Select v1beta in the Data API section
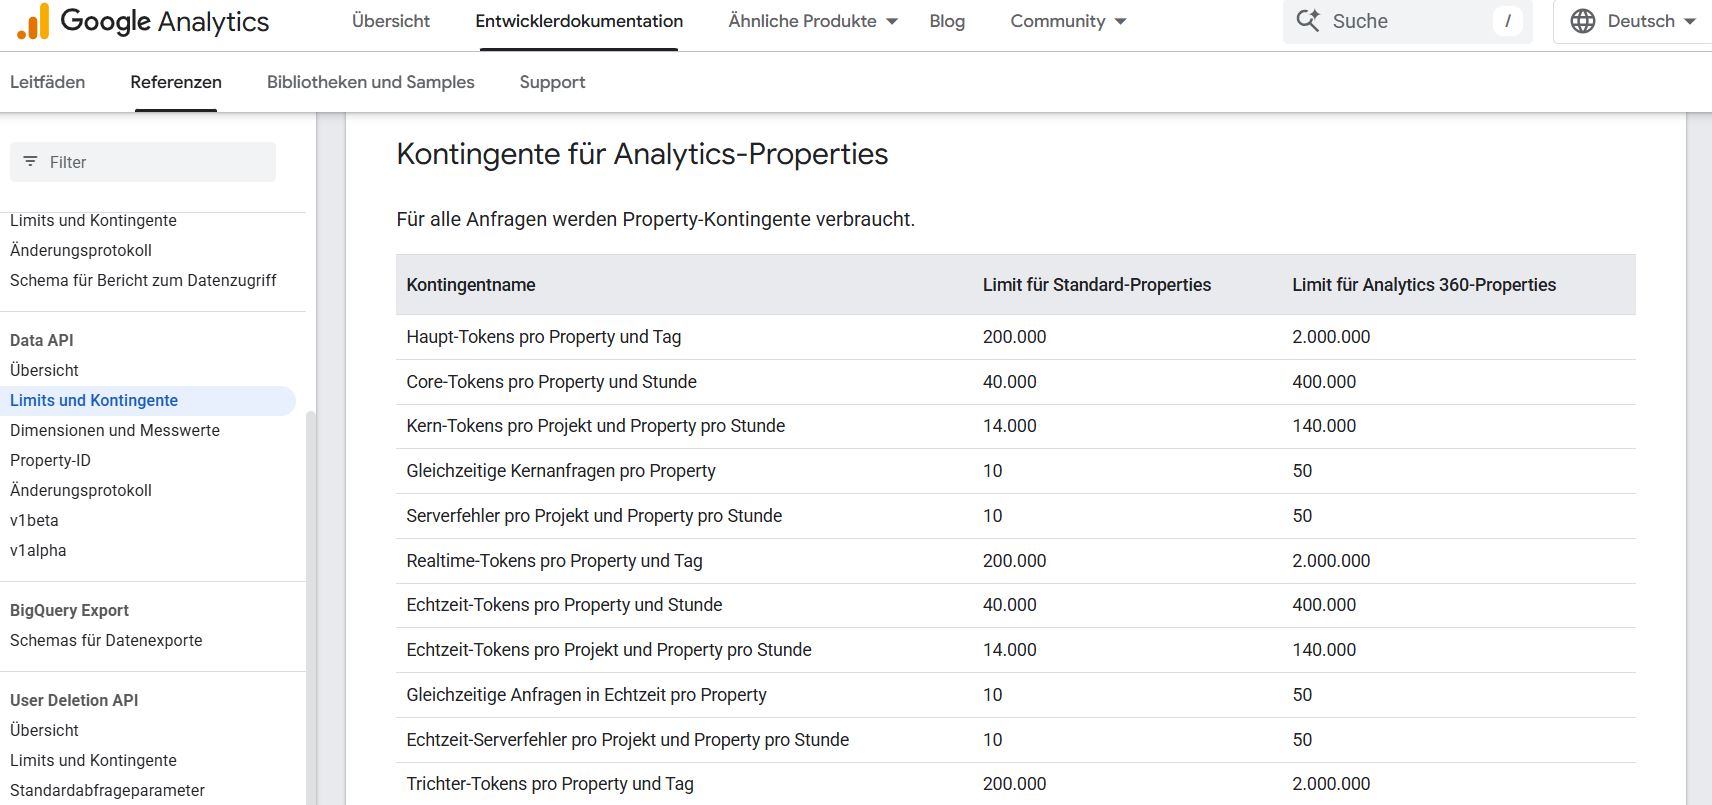The width and height of the screenshot is (1712, 805). [34, 520]
